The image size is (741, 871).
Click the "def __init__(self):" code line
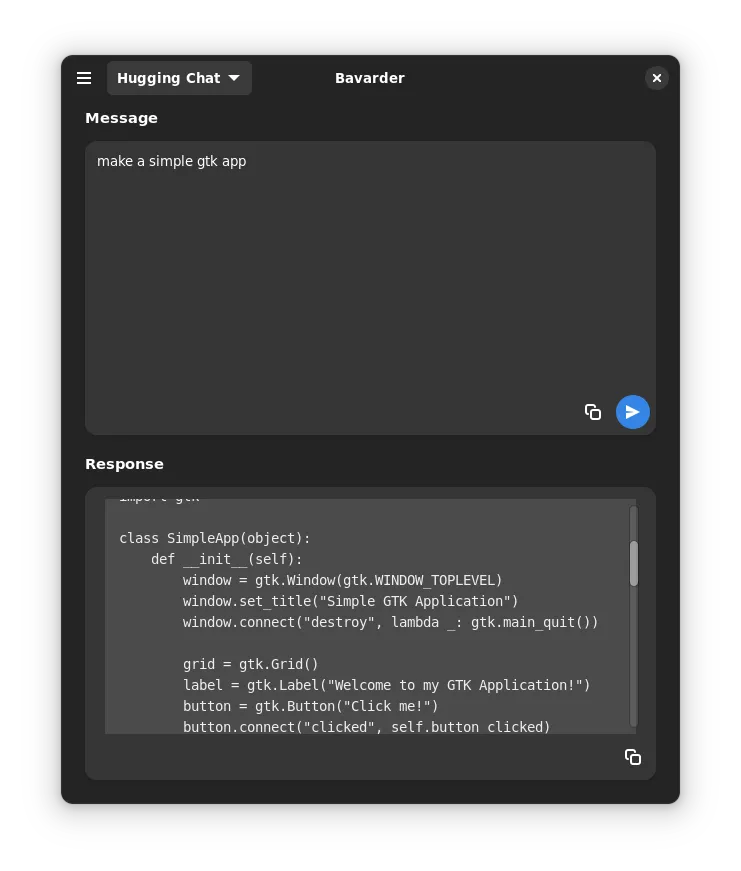pos(226,559)
